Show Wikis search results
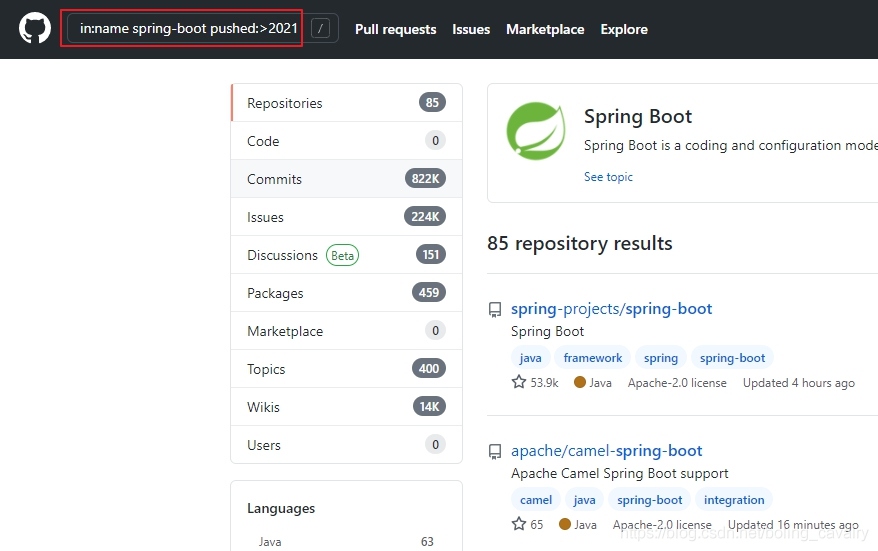Image resolution: width=878 pixels, height=551 pixels. coord(347,407)
